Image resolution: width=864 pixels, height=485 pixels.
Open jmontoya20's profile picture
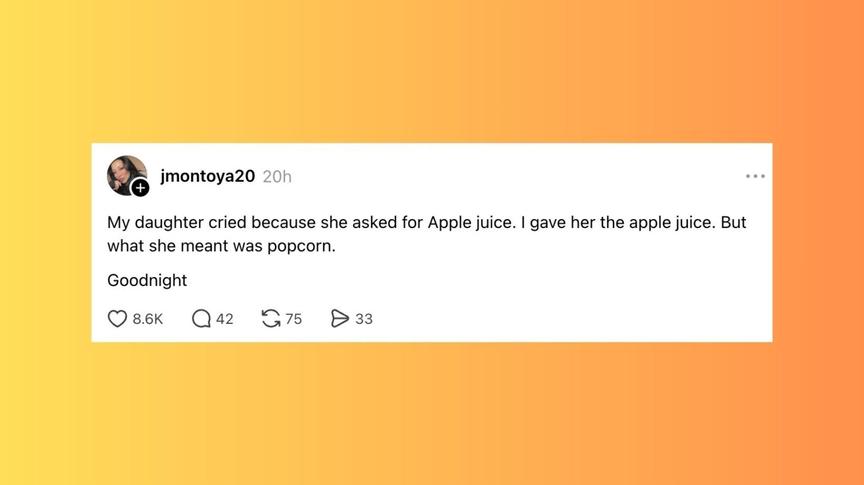(124, 173)
